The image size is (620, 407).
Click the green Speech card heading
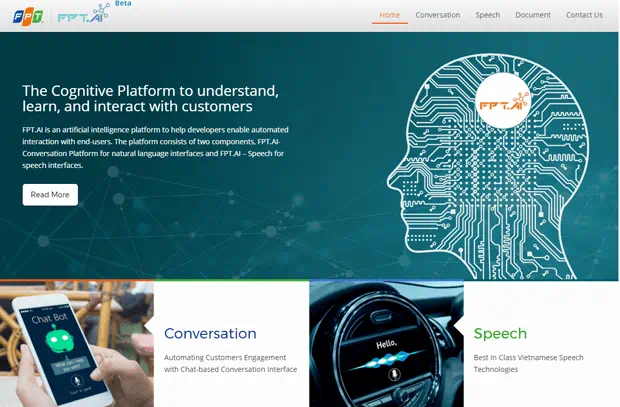click(x=500, y=333)
